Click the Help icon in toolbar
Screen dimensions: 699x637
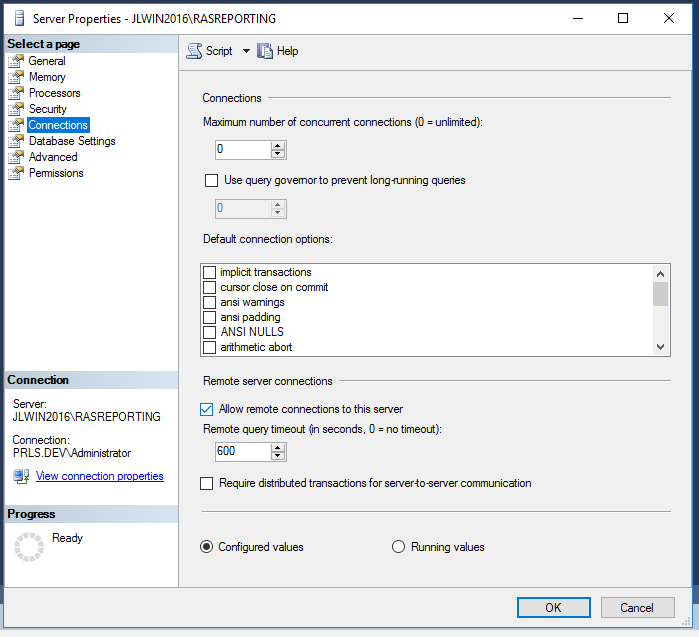point(265,51)
